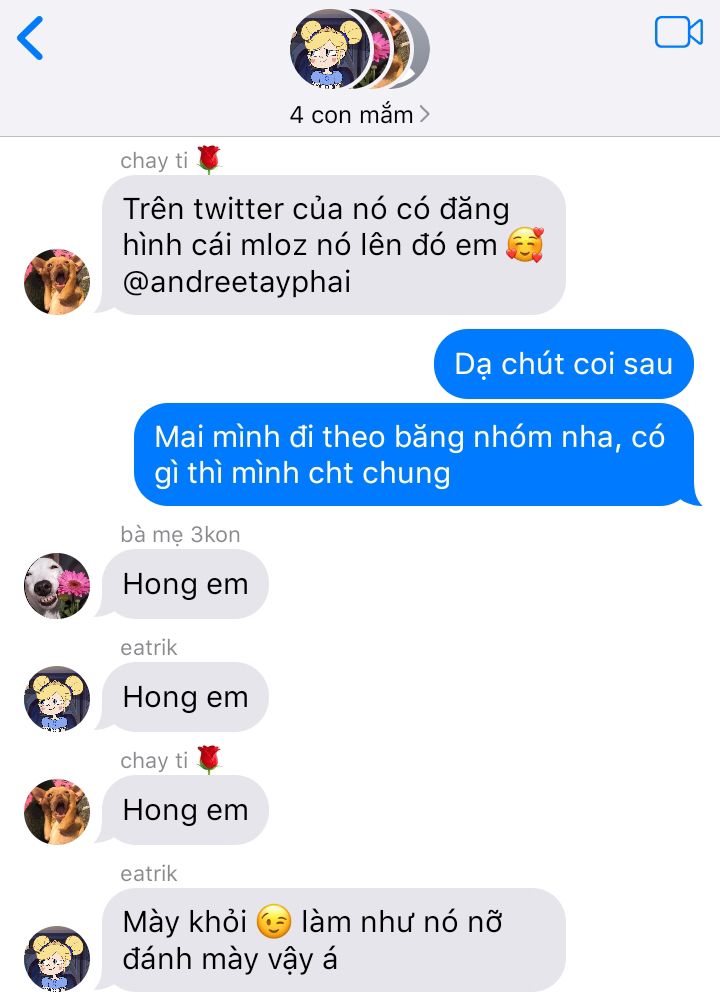
Task: Select chay ti's 'Hong em' message bubble
Action: click(x=185, y=810)
